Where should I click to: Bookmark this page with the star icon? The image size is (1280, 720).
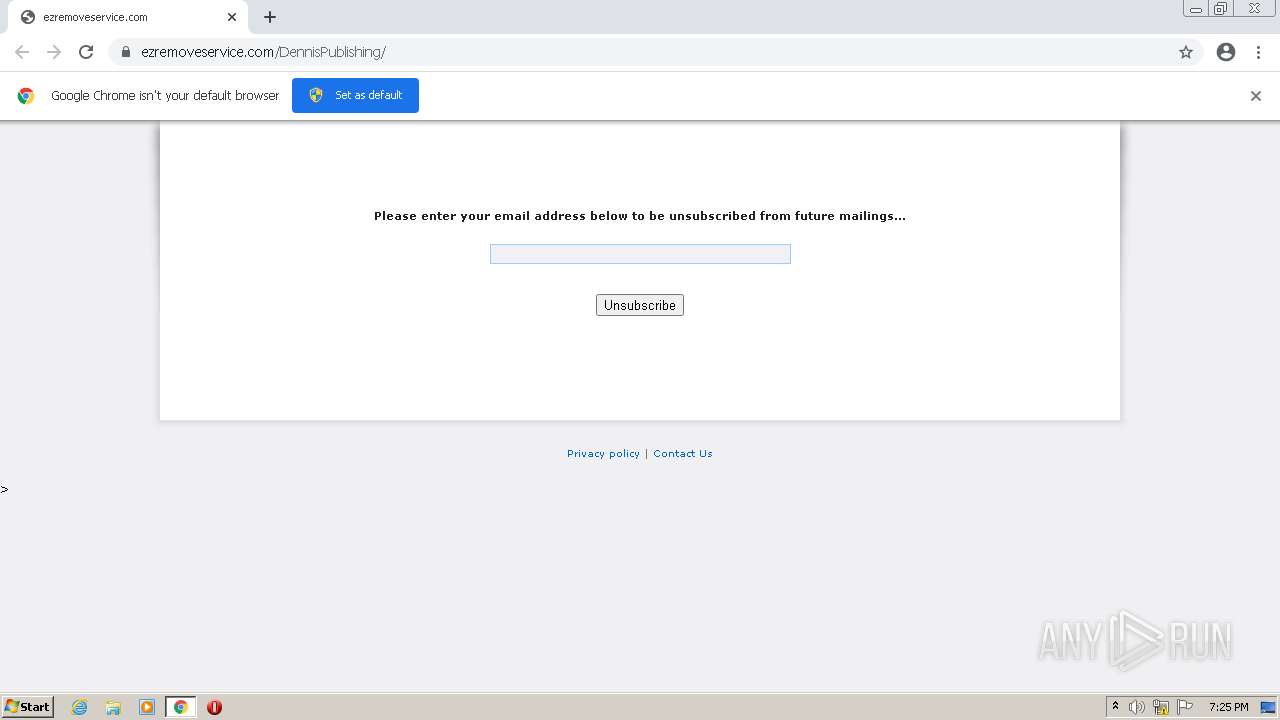1186,52
